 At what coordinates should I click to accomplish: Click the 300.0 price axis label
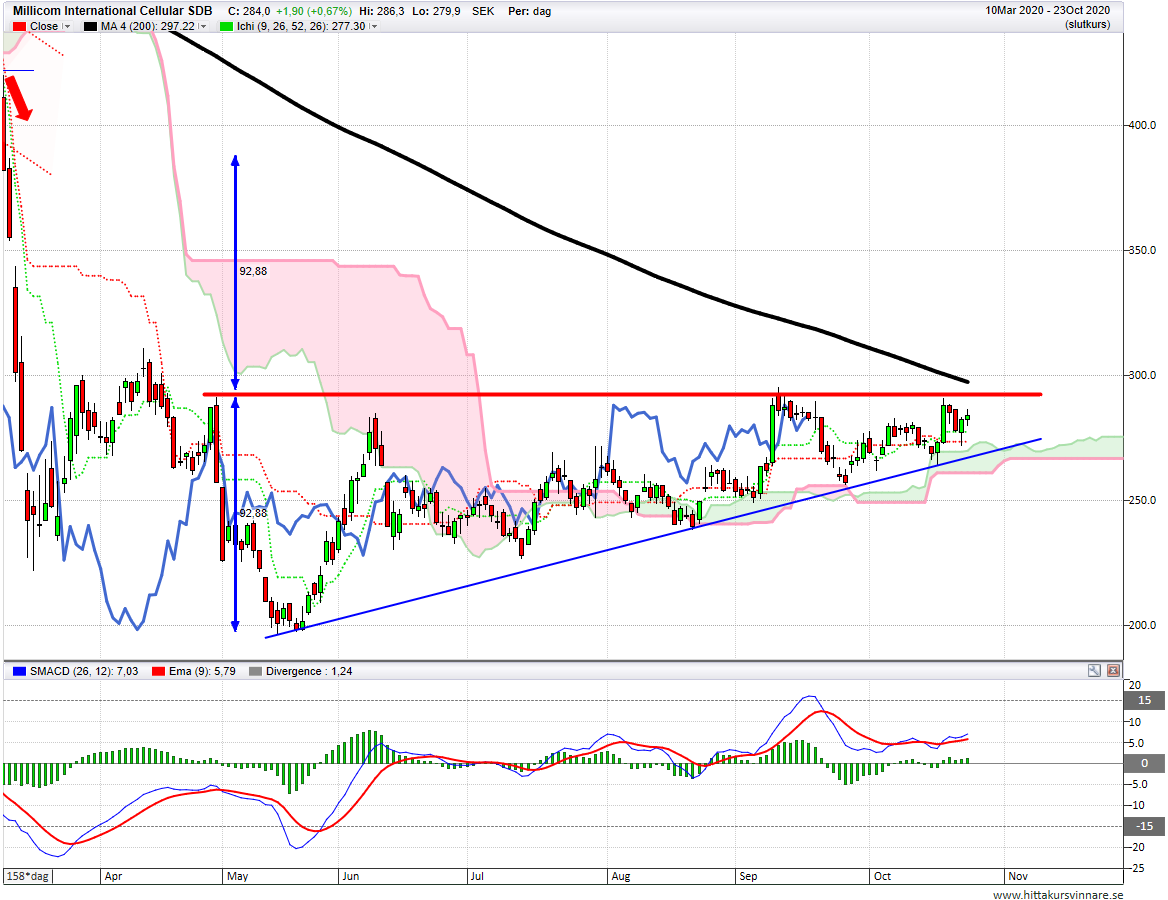(1141, 375)
